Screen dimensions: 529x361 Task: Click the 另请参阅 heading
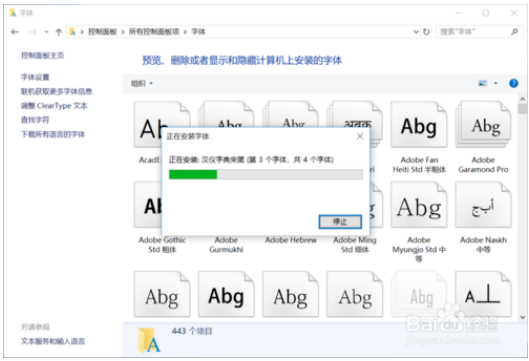click(35, 327)
